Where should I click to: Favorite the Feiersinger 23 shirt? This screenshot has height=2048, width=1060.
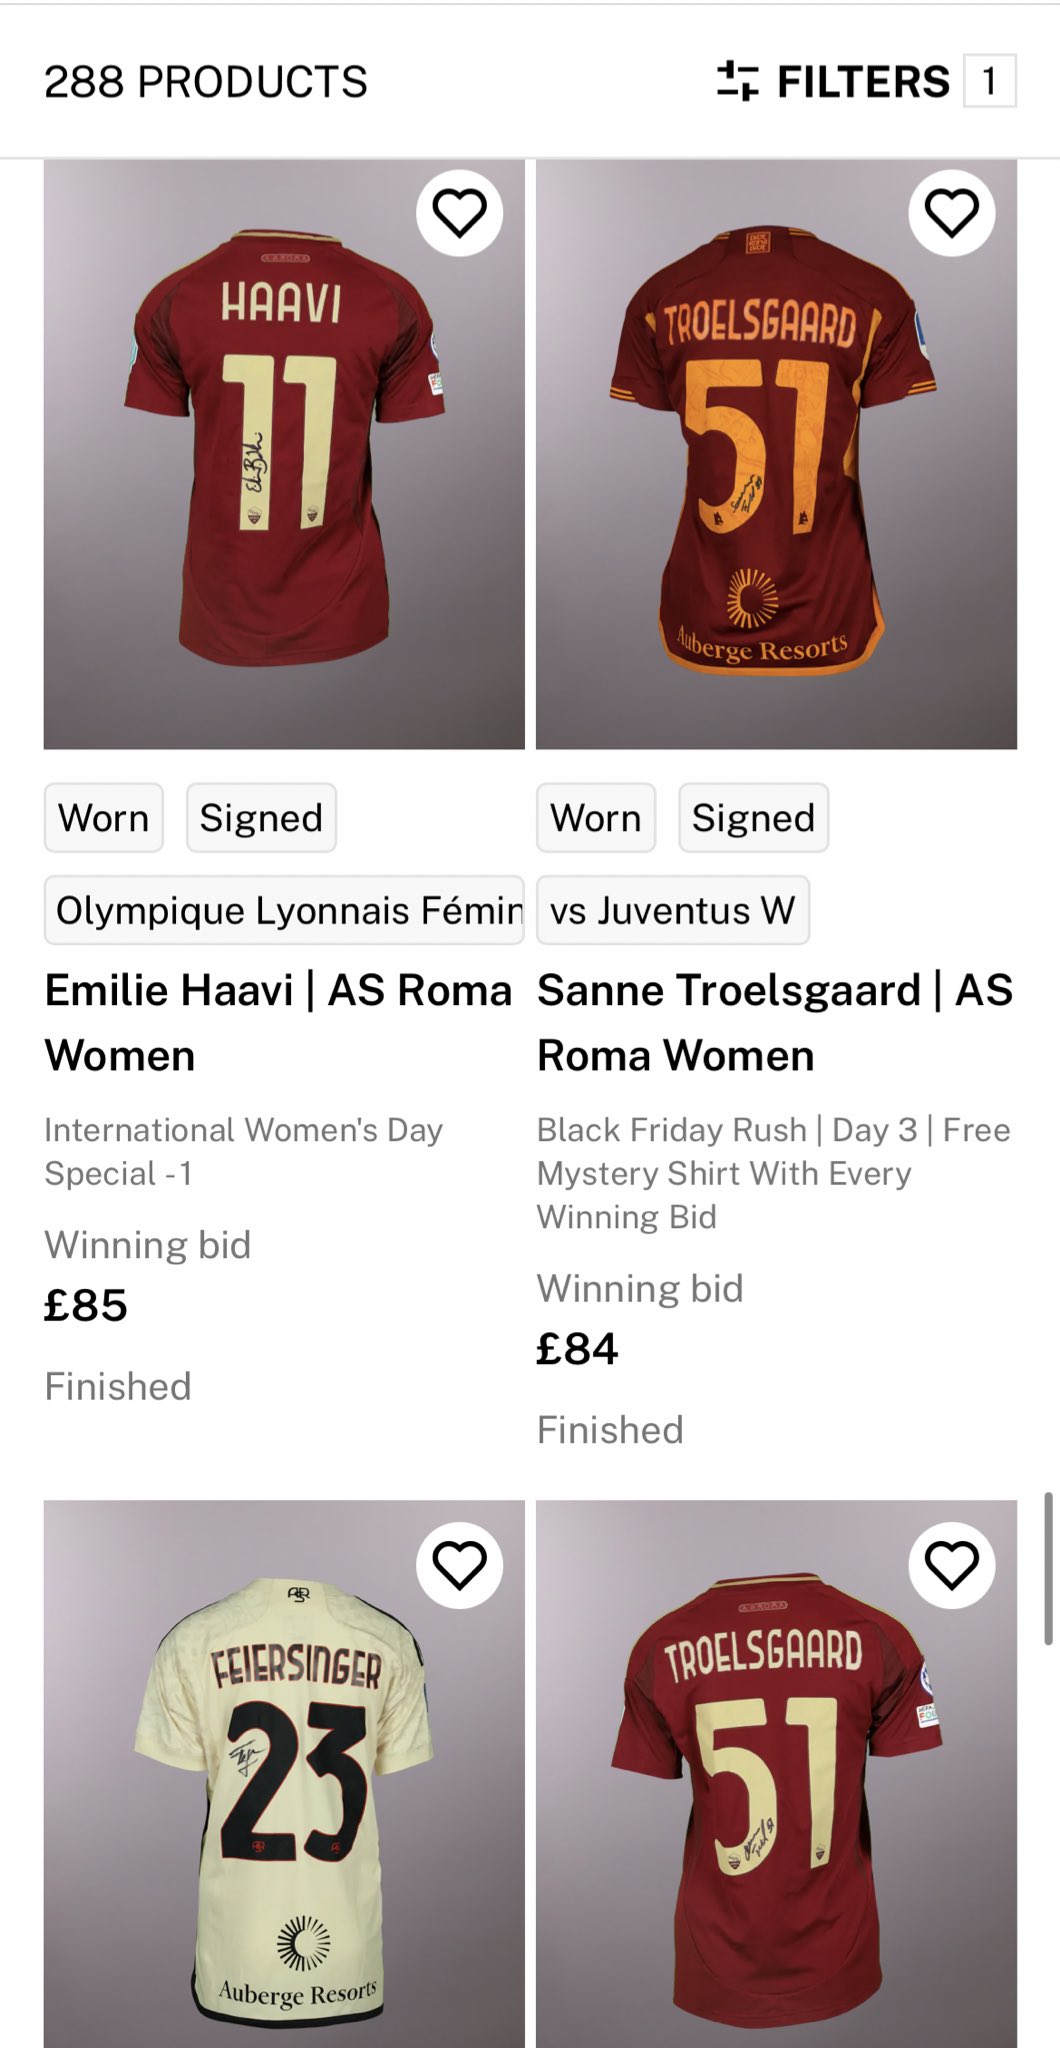pos(459,1565)
